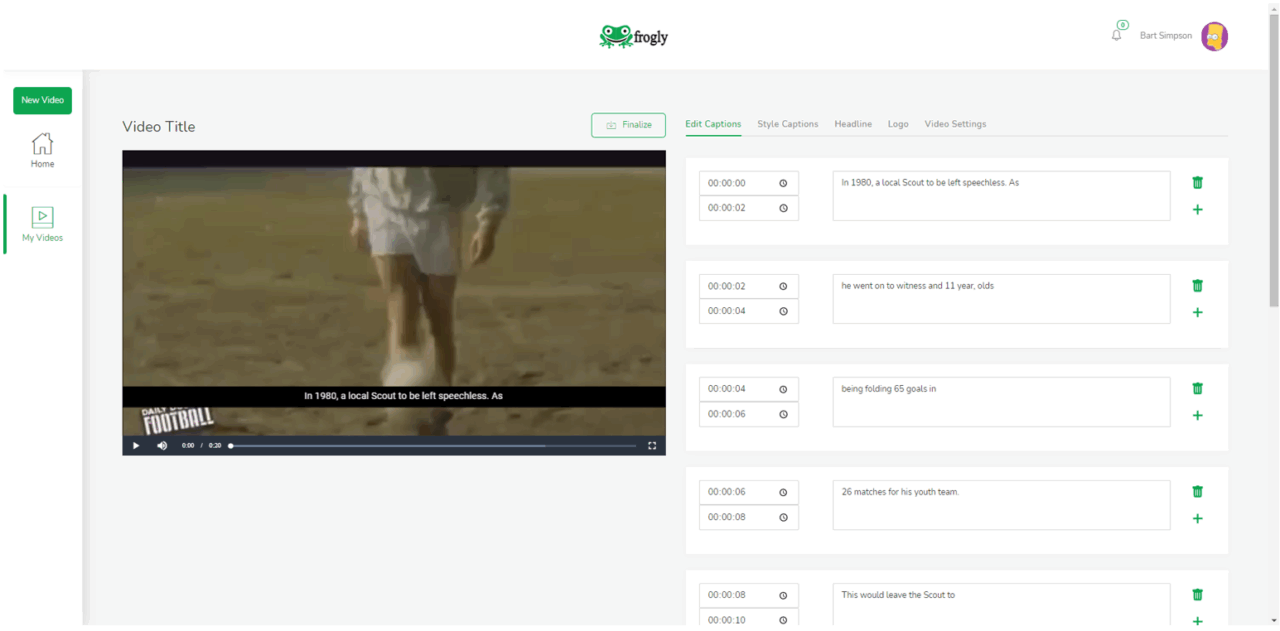The height and width of the screenshot is (631, 1280).
Task: Mute the video with the volume icon
Action: 162,446
